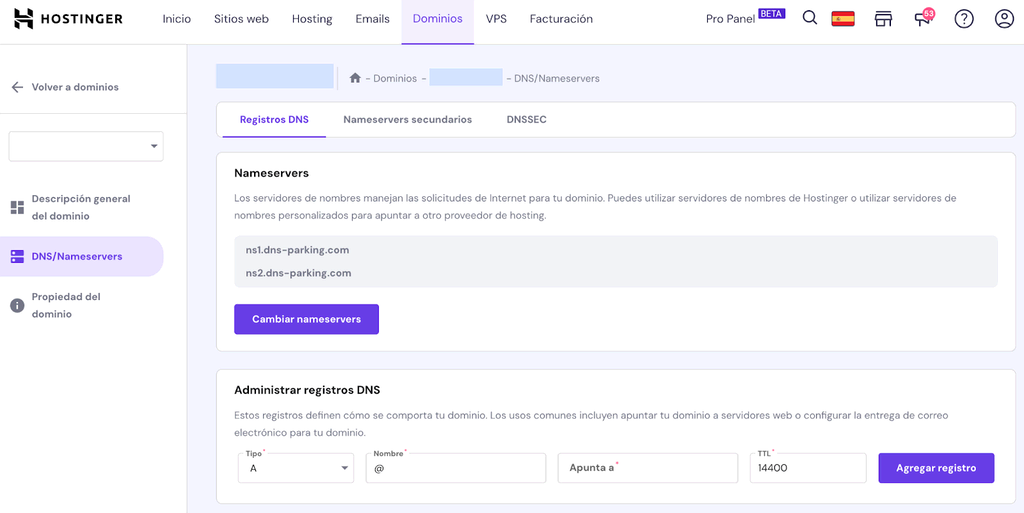Switch to Nameservers secundarios tab
Screen dimensions: 1024x513
click(407, 120)
